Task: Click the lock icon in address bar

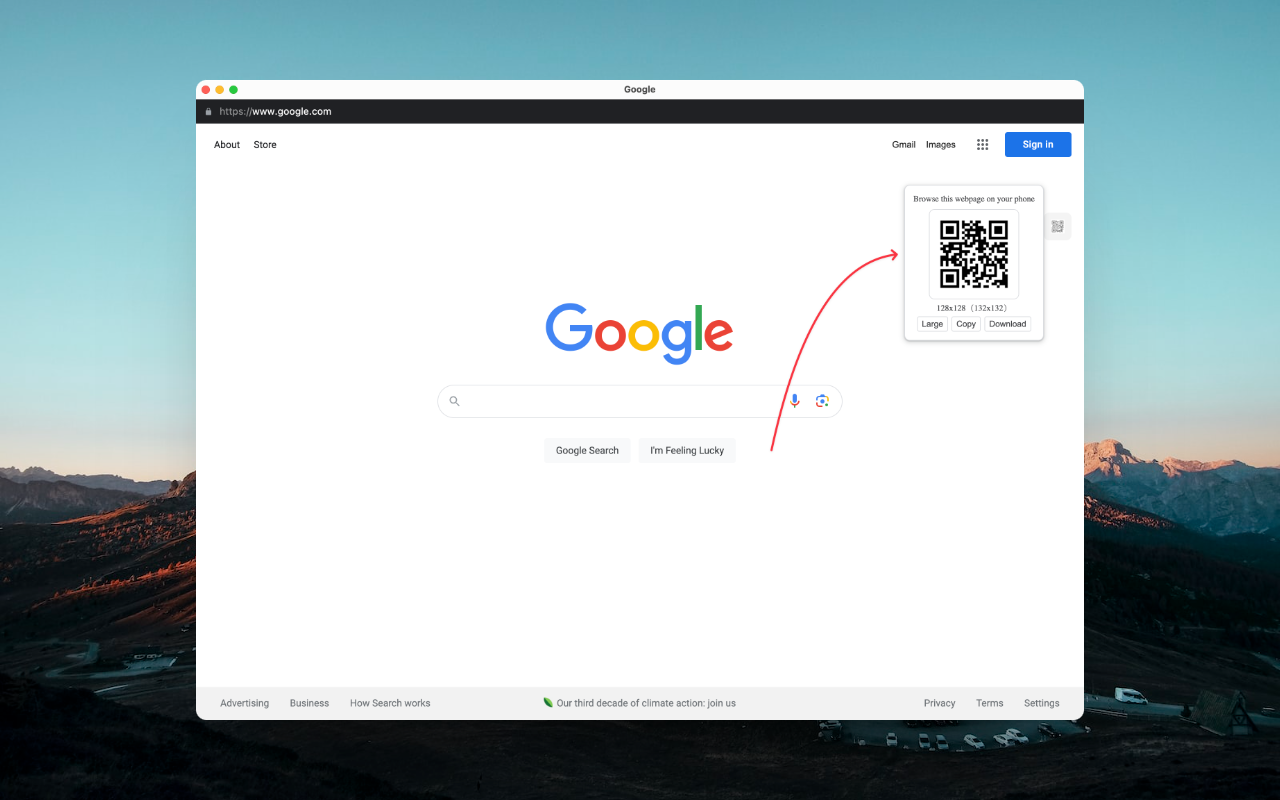Action: pyautogui.click(x=209, y=112)
